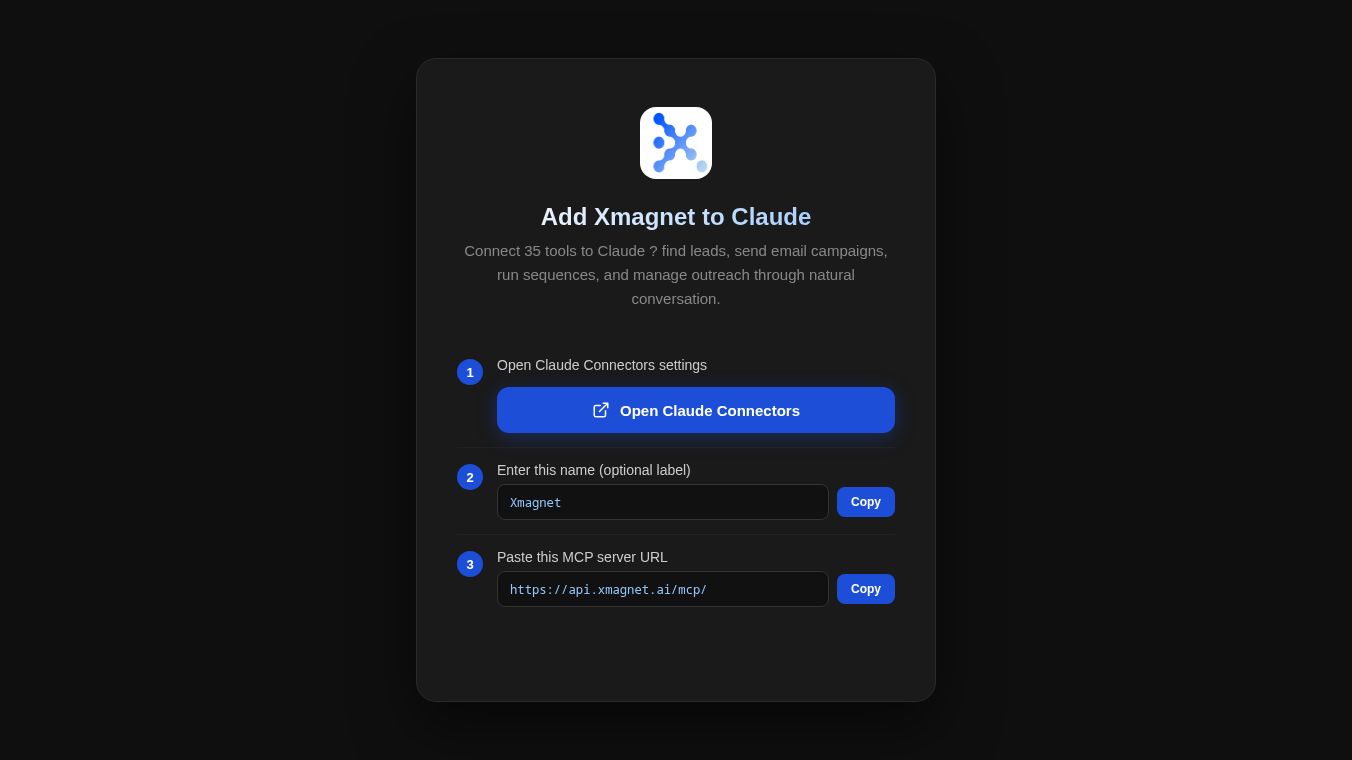Click the 'Connect 35 tools to Claude' description

(676, 275)
